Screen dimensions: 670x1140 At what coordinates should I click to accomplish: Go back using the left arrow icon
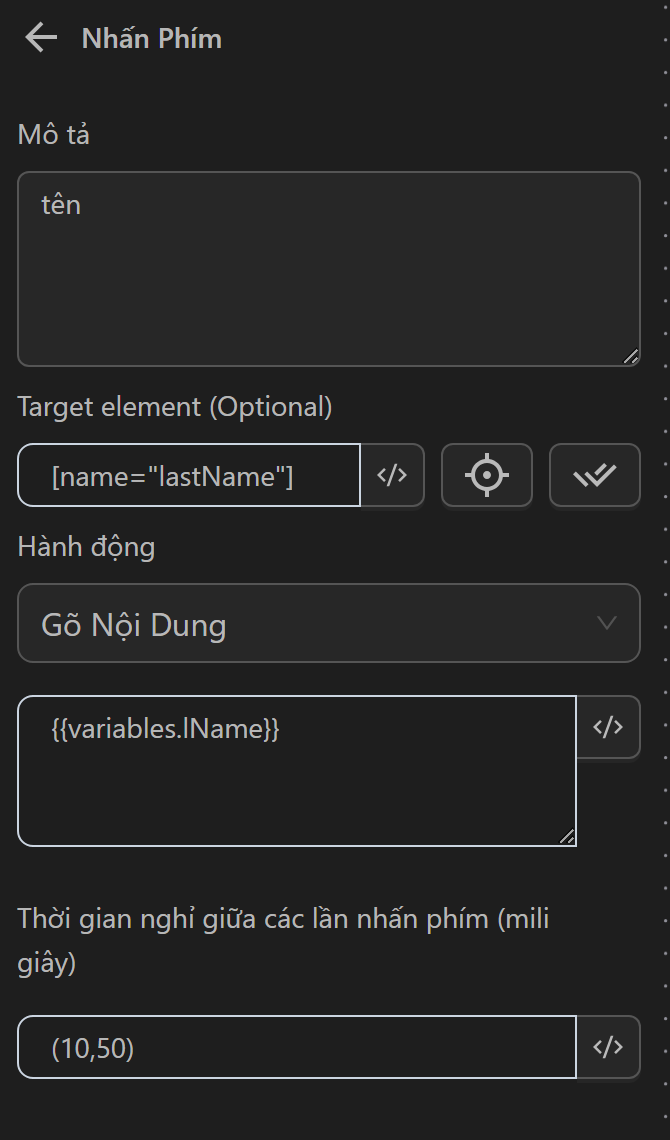[41, 39]
